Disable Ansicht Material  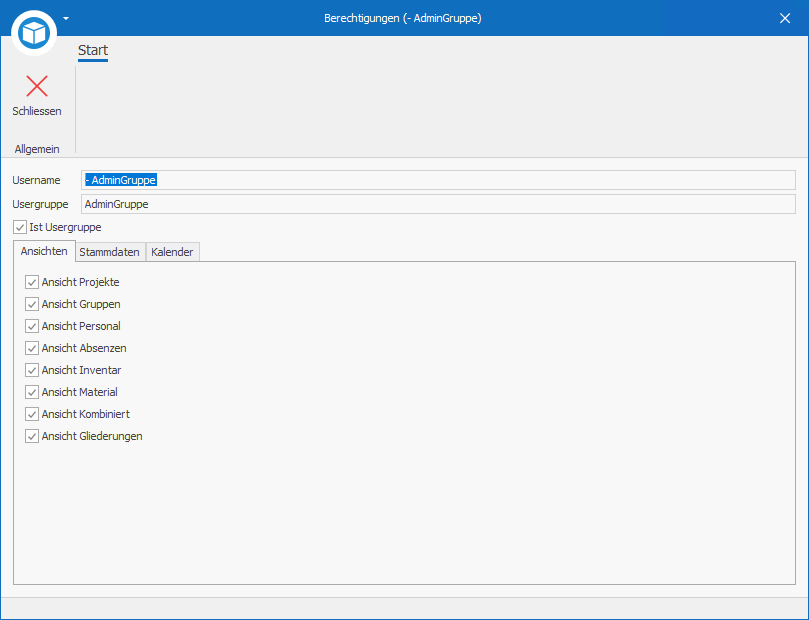pyautogui.click(x=32, y=392)
